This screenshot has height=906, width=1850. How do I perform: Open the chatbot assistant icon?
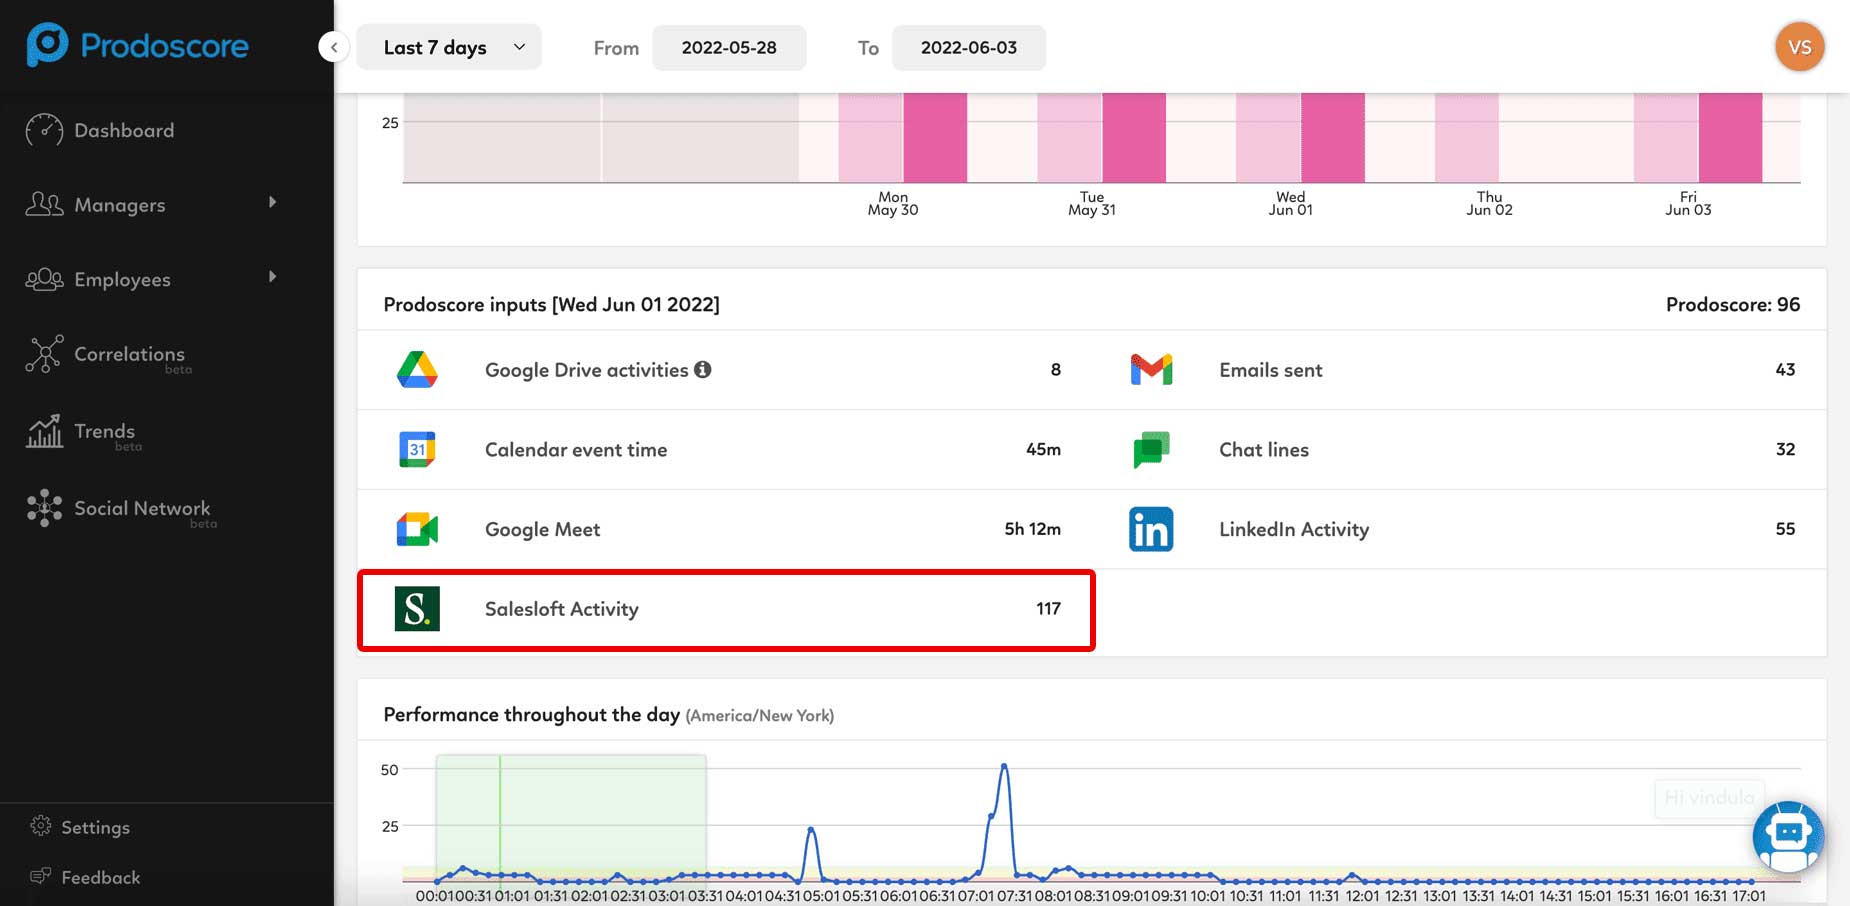coord(1788,836)
